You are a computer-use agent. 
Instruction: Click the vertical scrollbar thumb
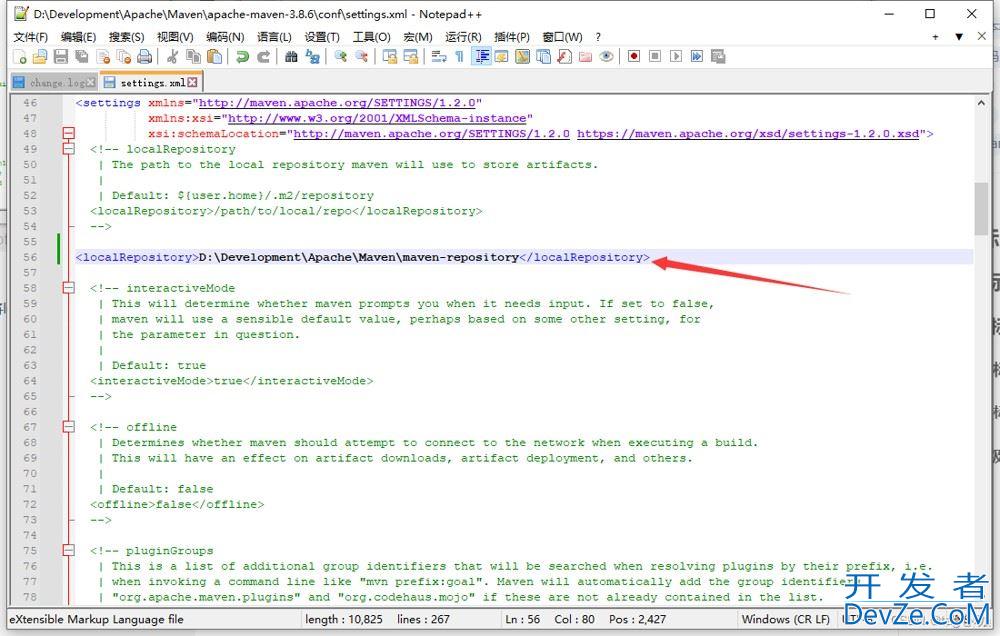click(x=981, y=209)
